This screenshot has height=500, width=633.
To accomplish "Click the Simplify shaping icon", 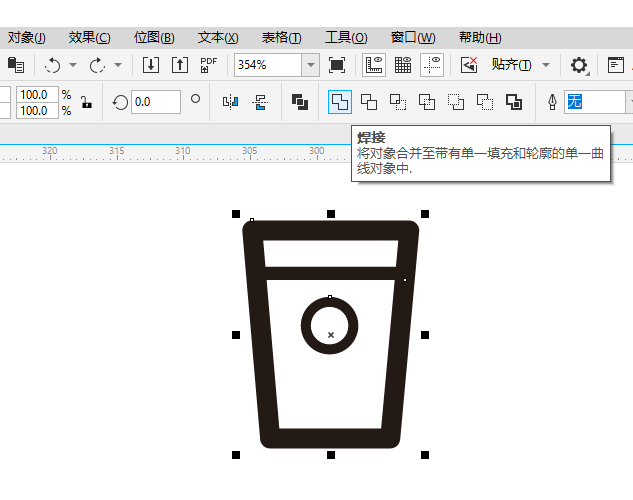I will (427, 102).
